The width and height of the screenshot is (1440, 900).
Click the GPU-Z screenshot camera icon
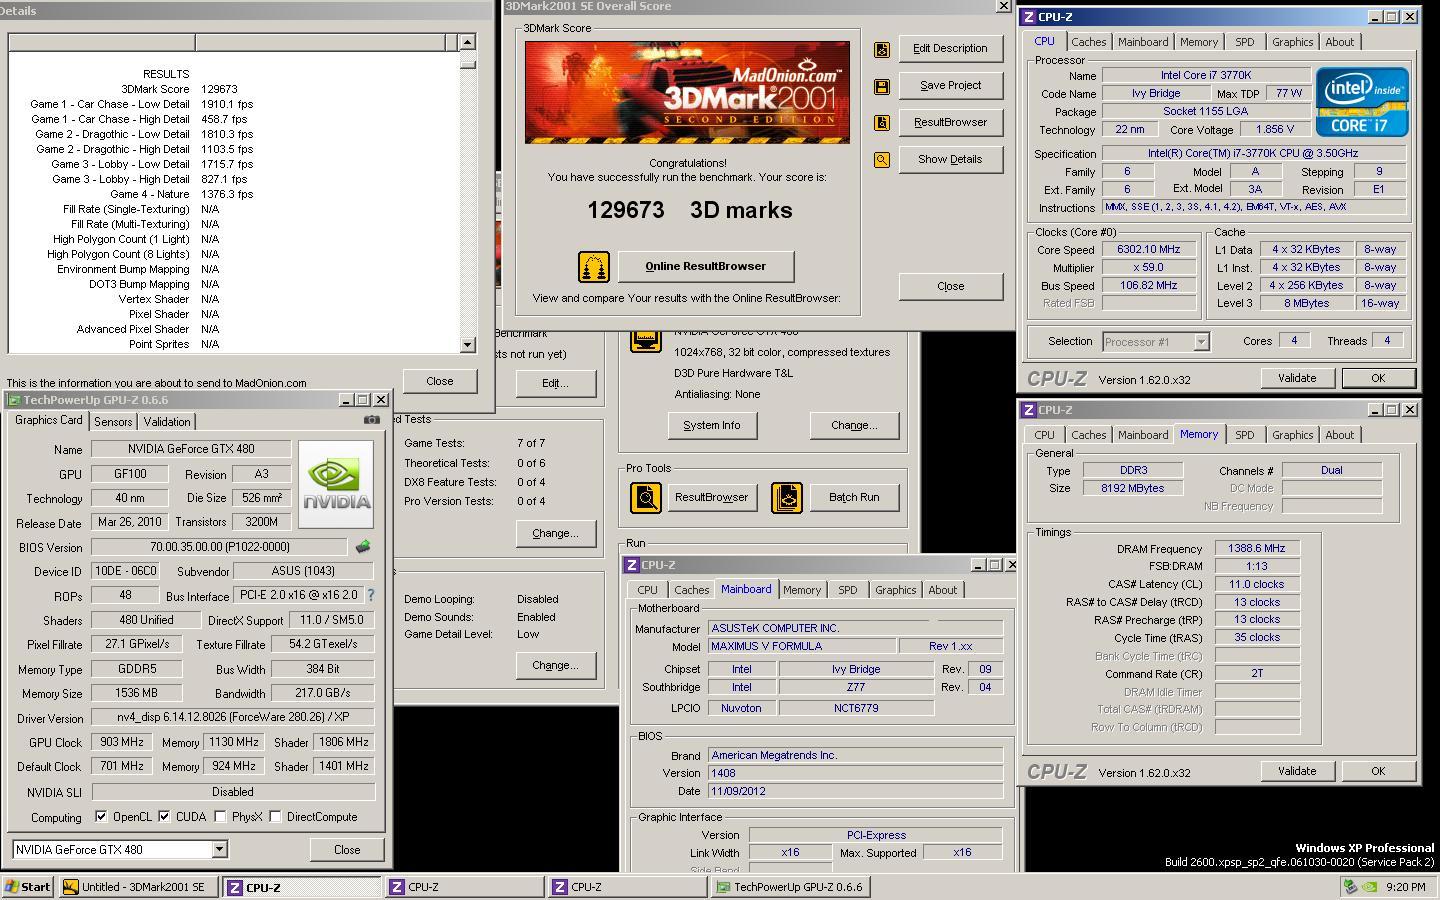(x=372, y=420)
